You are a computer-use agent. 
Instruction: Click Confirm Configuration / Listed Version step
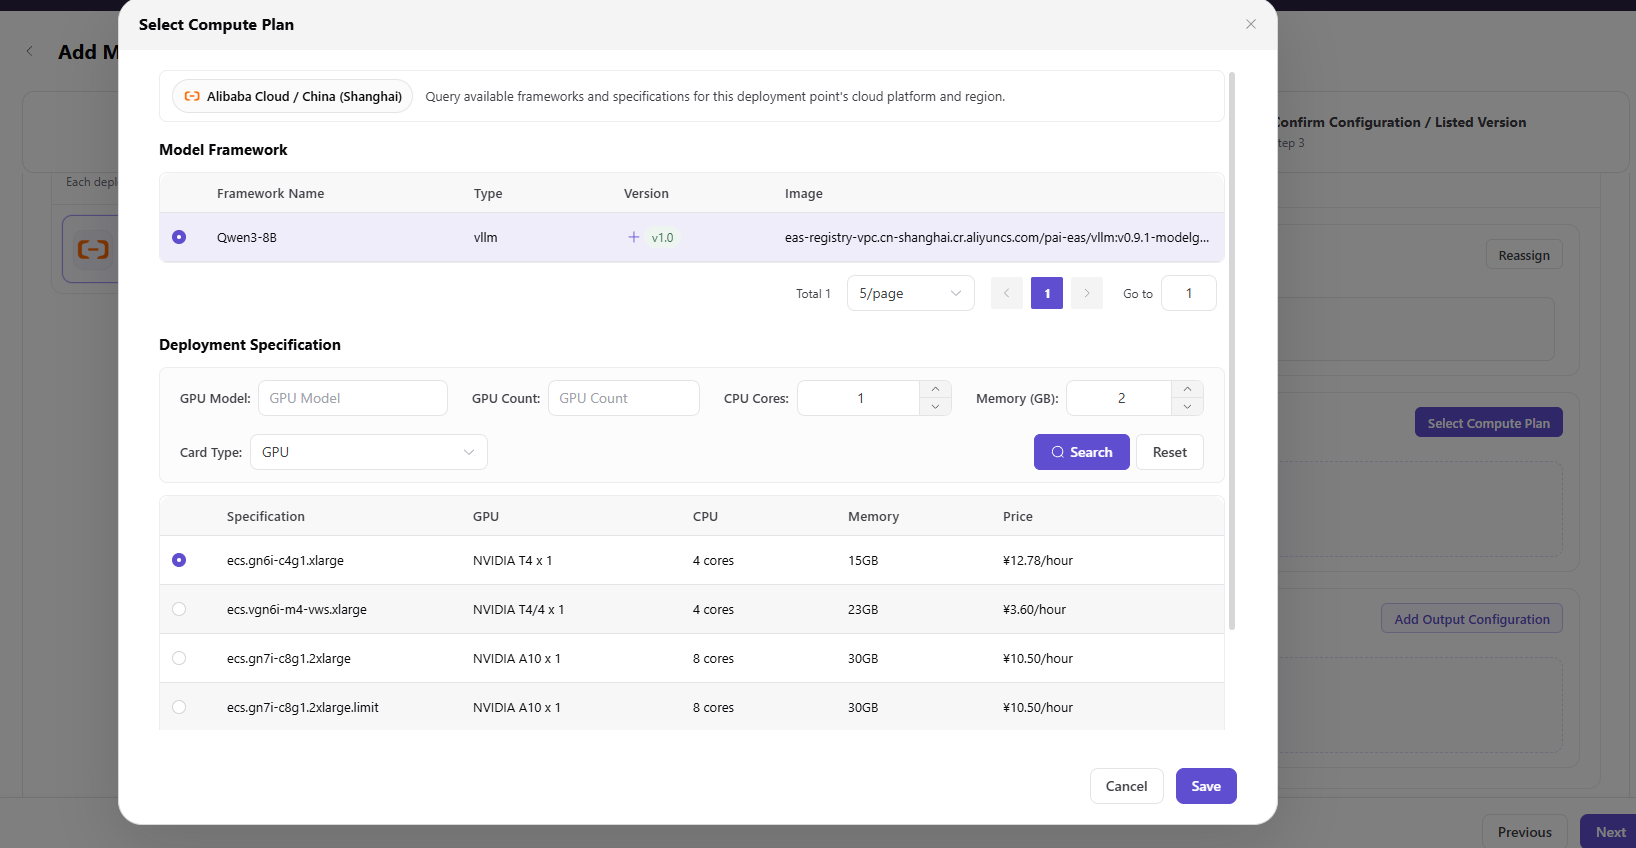pos(1401,122)
